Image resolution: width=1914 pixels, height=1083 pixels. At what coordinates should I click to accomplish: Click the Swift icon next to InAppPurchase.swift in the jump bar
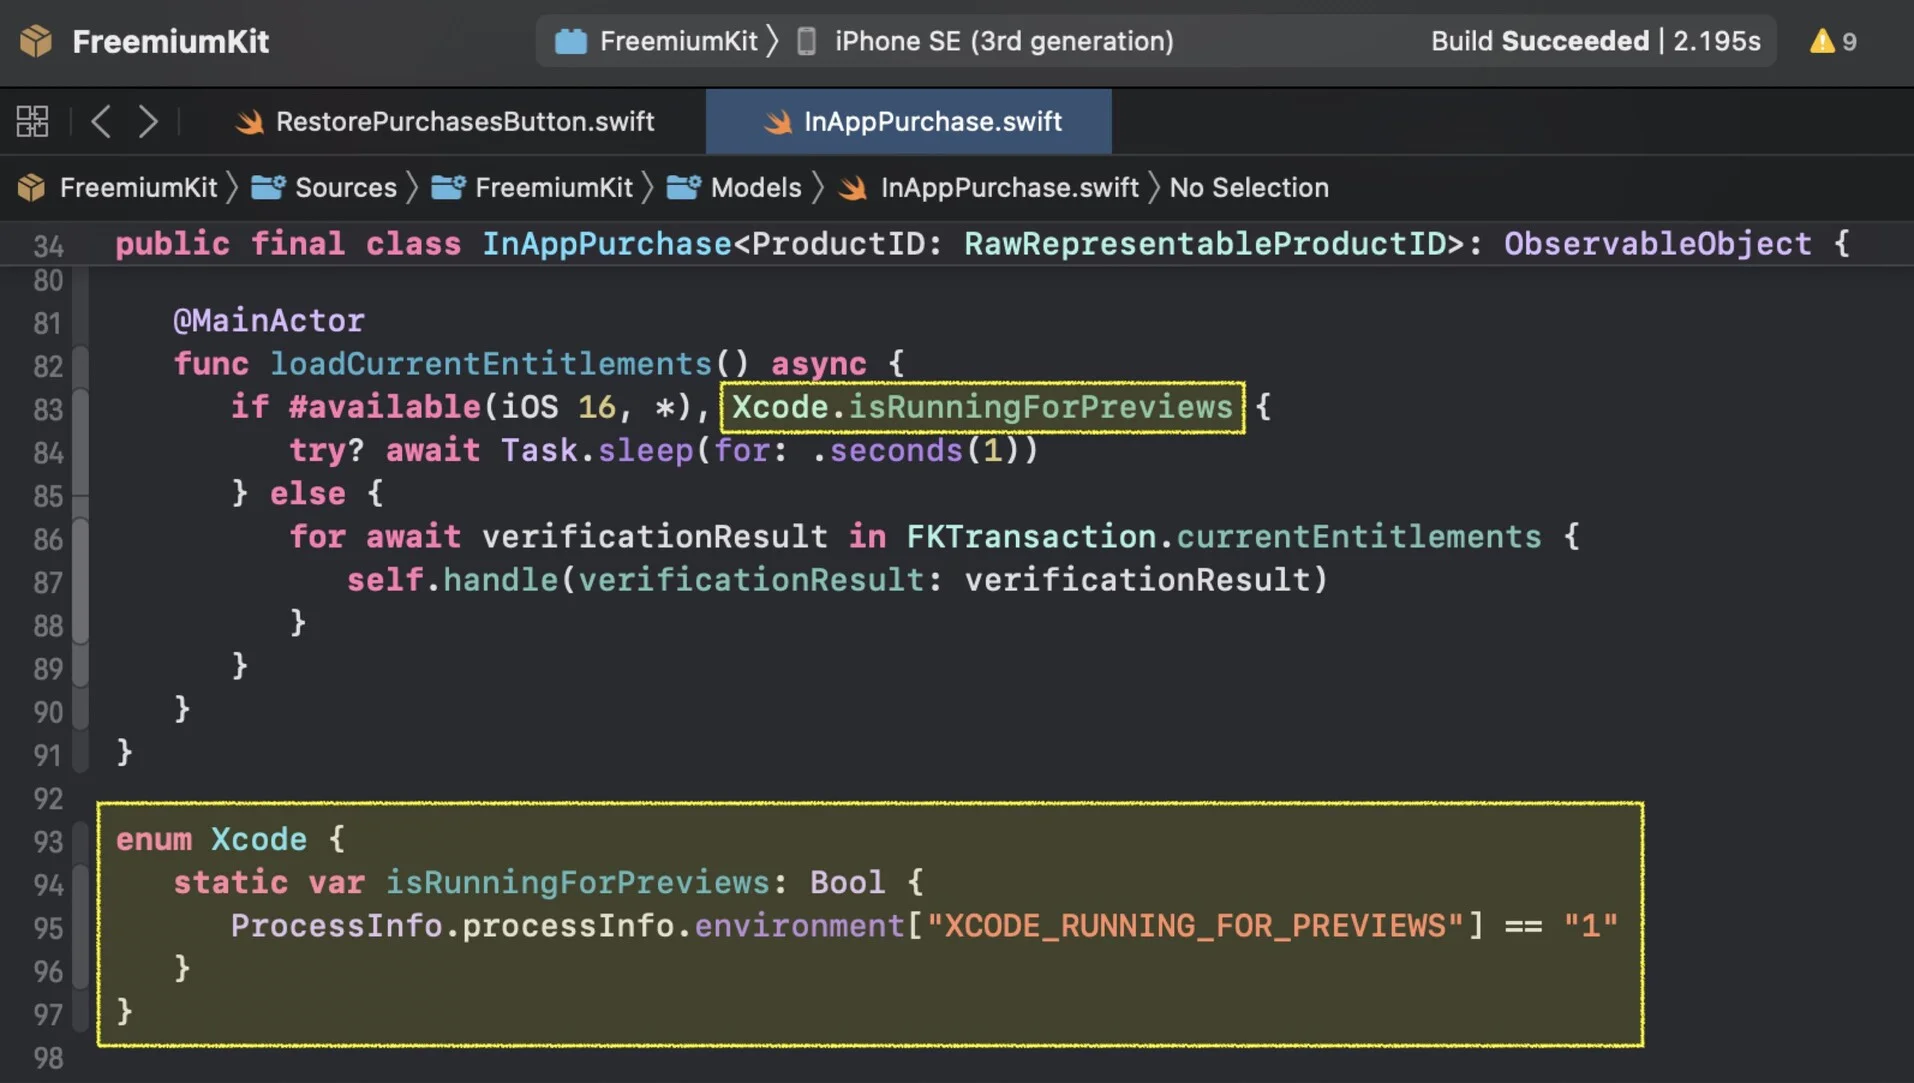[x=852, y=187]
